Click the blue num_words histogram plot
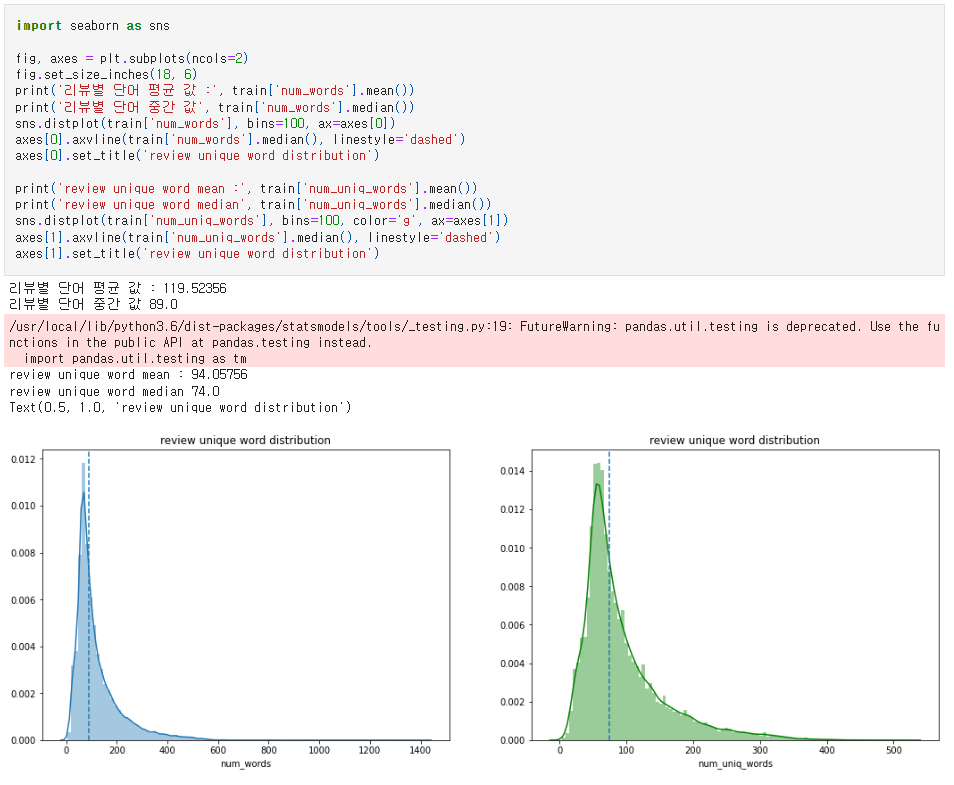Image resolution: width=954 pixels, height=785 pixels. [246, 595]
